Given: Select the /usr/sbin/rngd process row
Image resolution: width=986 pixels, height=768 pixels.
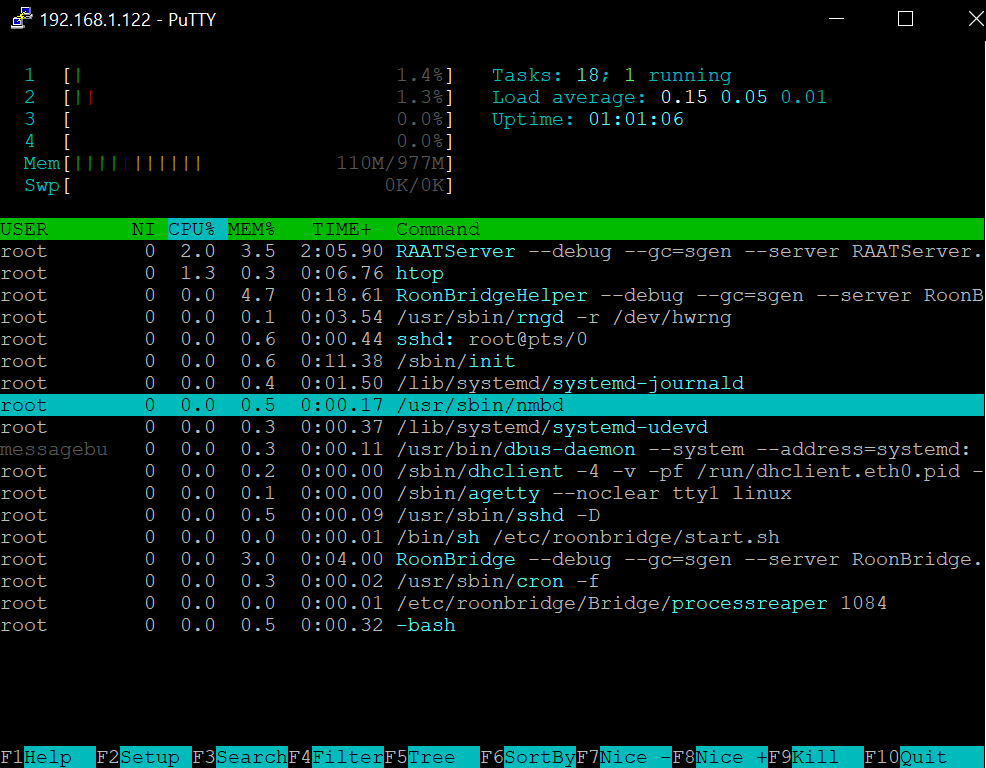Looking at the screenshot, I should [x=492, y=317].
